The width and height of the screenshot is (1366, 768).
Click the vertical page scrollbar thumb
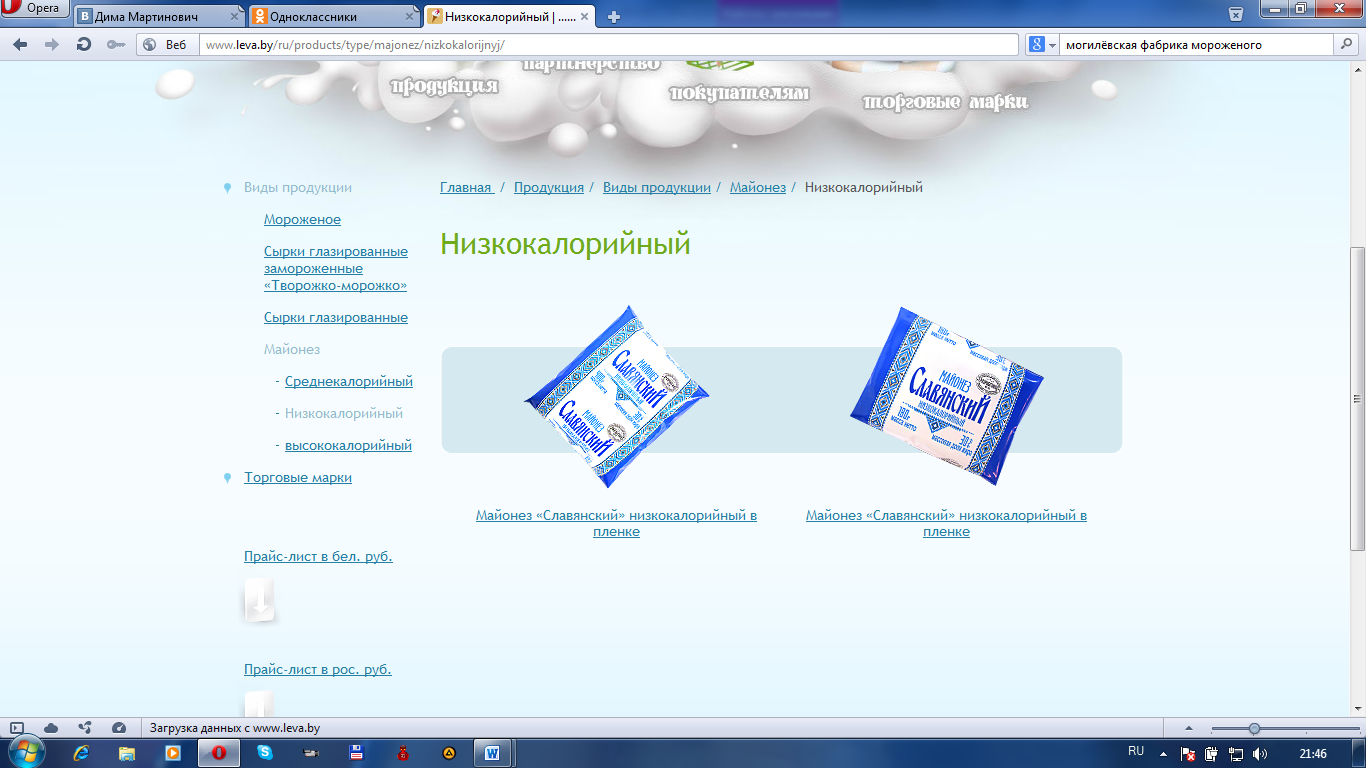[x=1357, y=398]
